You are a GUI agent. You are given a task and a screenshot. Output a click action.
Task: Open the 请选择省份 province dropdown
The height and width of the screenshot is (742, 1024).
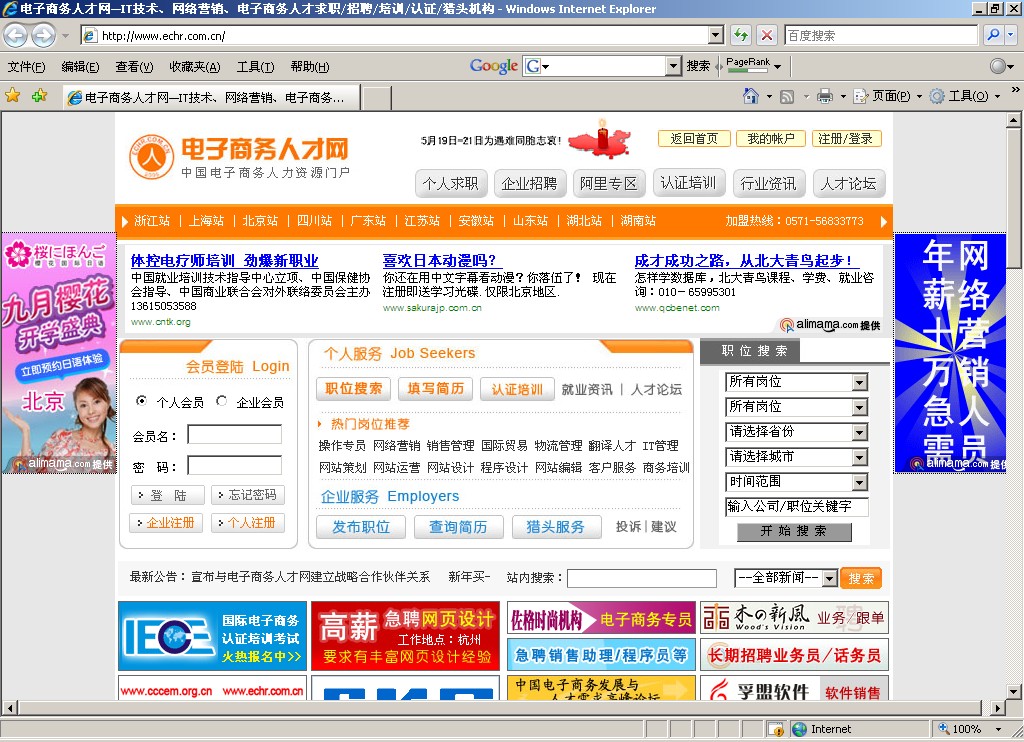click(x=860, y=432)
